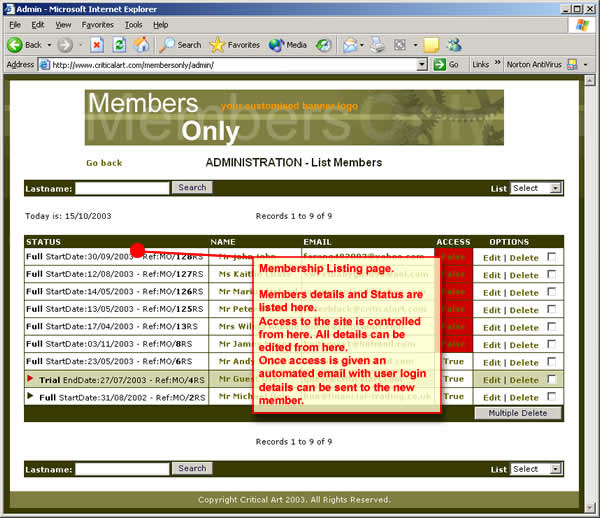Open Norton AntiVirus dropdown arrow
The width and height of the screenshot is (600, 518).
click(585, 65)
